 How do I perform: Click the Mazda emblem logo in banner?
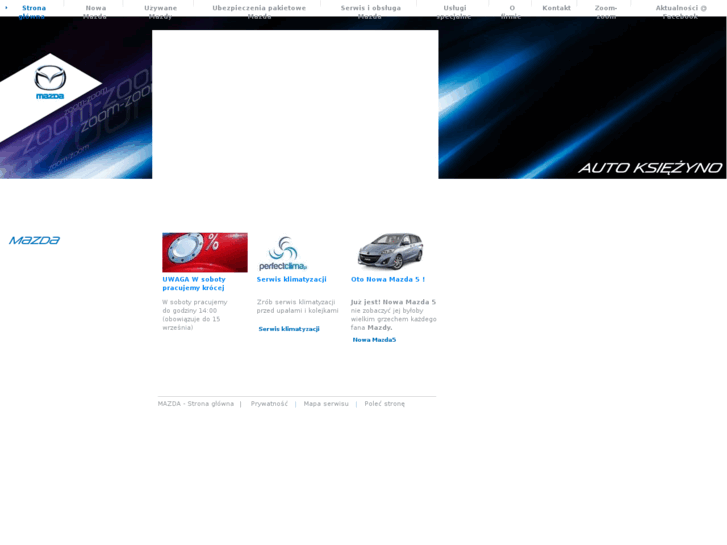point(50,82)
